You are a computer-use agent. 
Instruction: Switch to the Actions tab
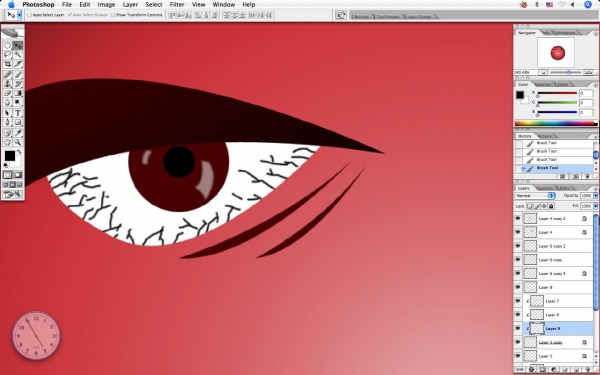tap(545, 136)
